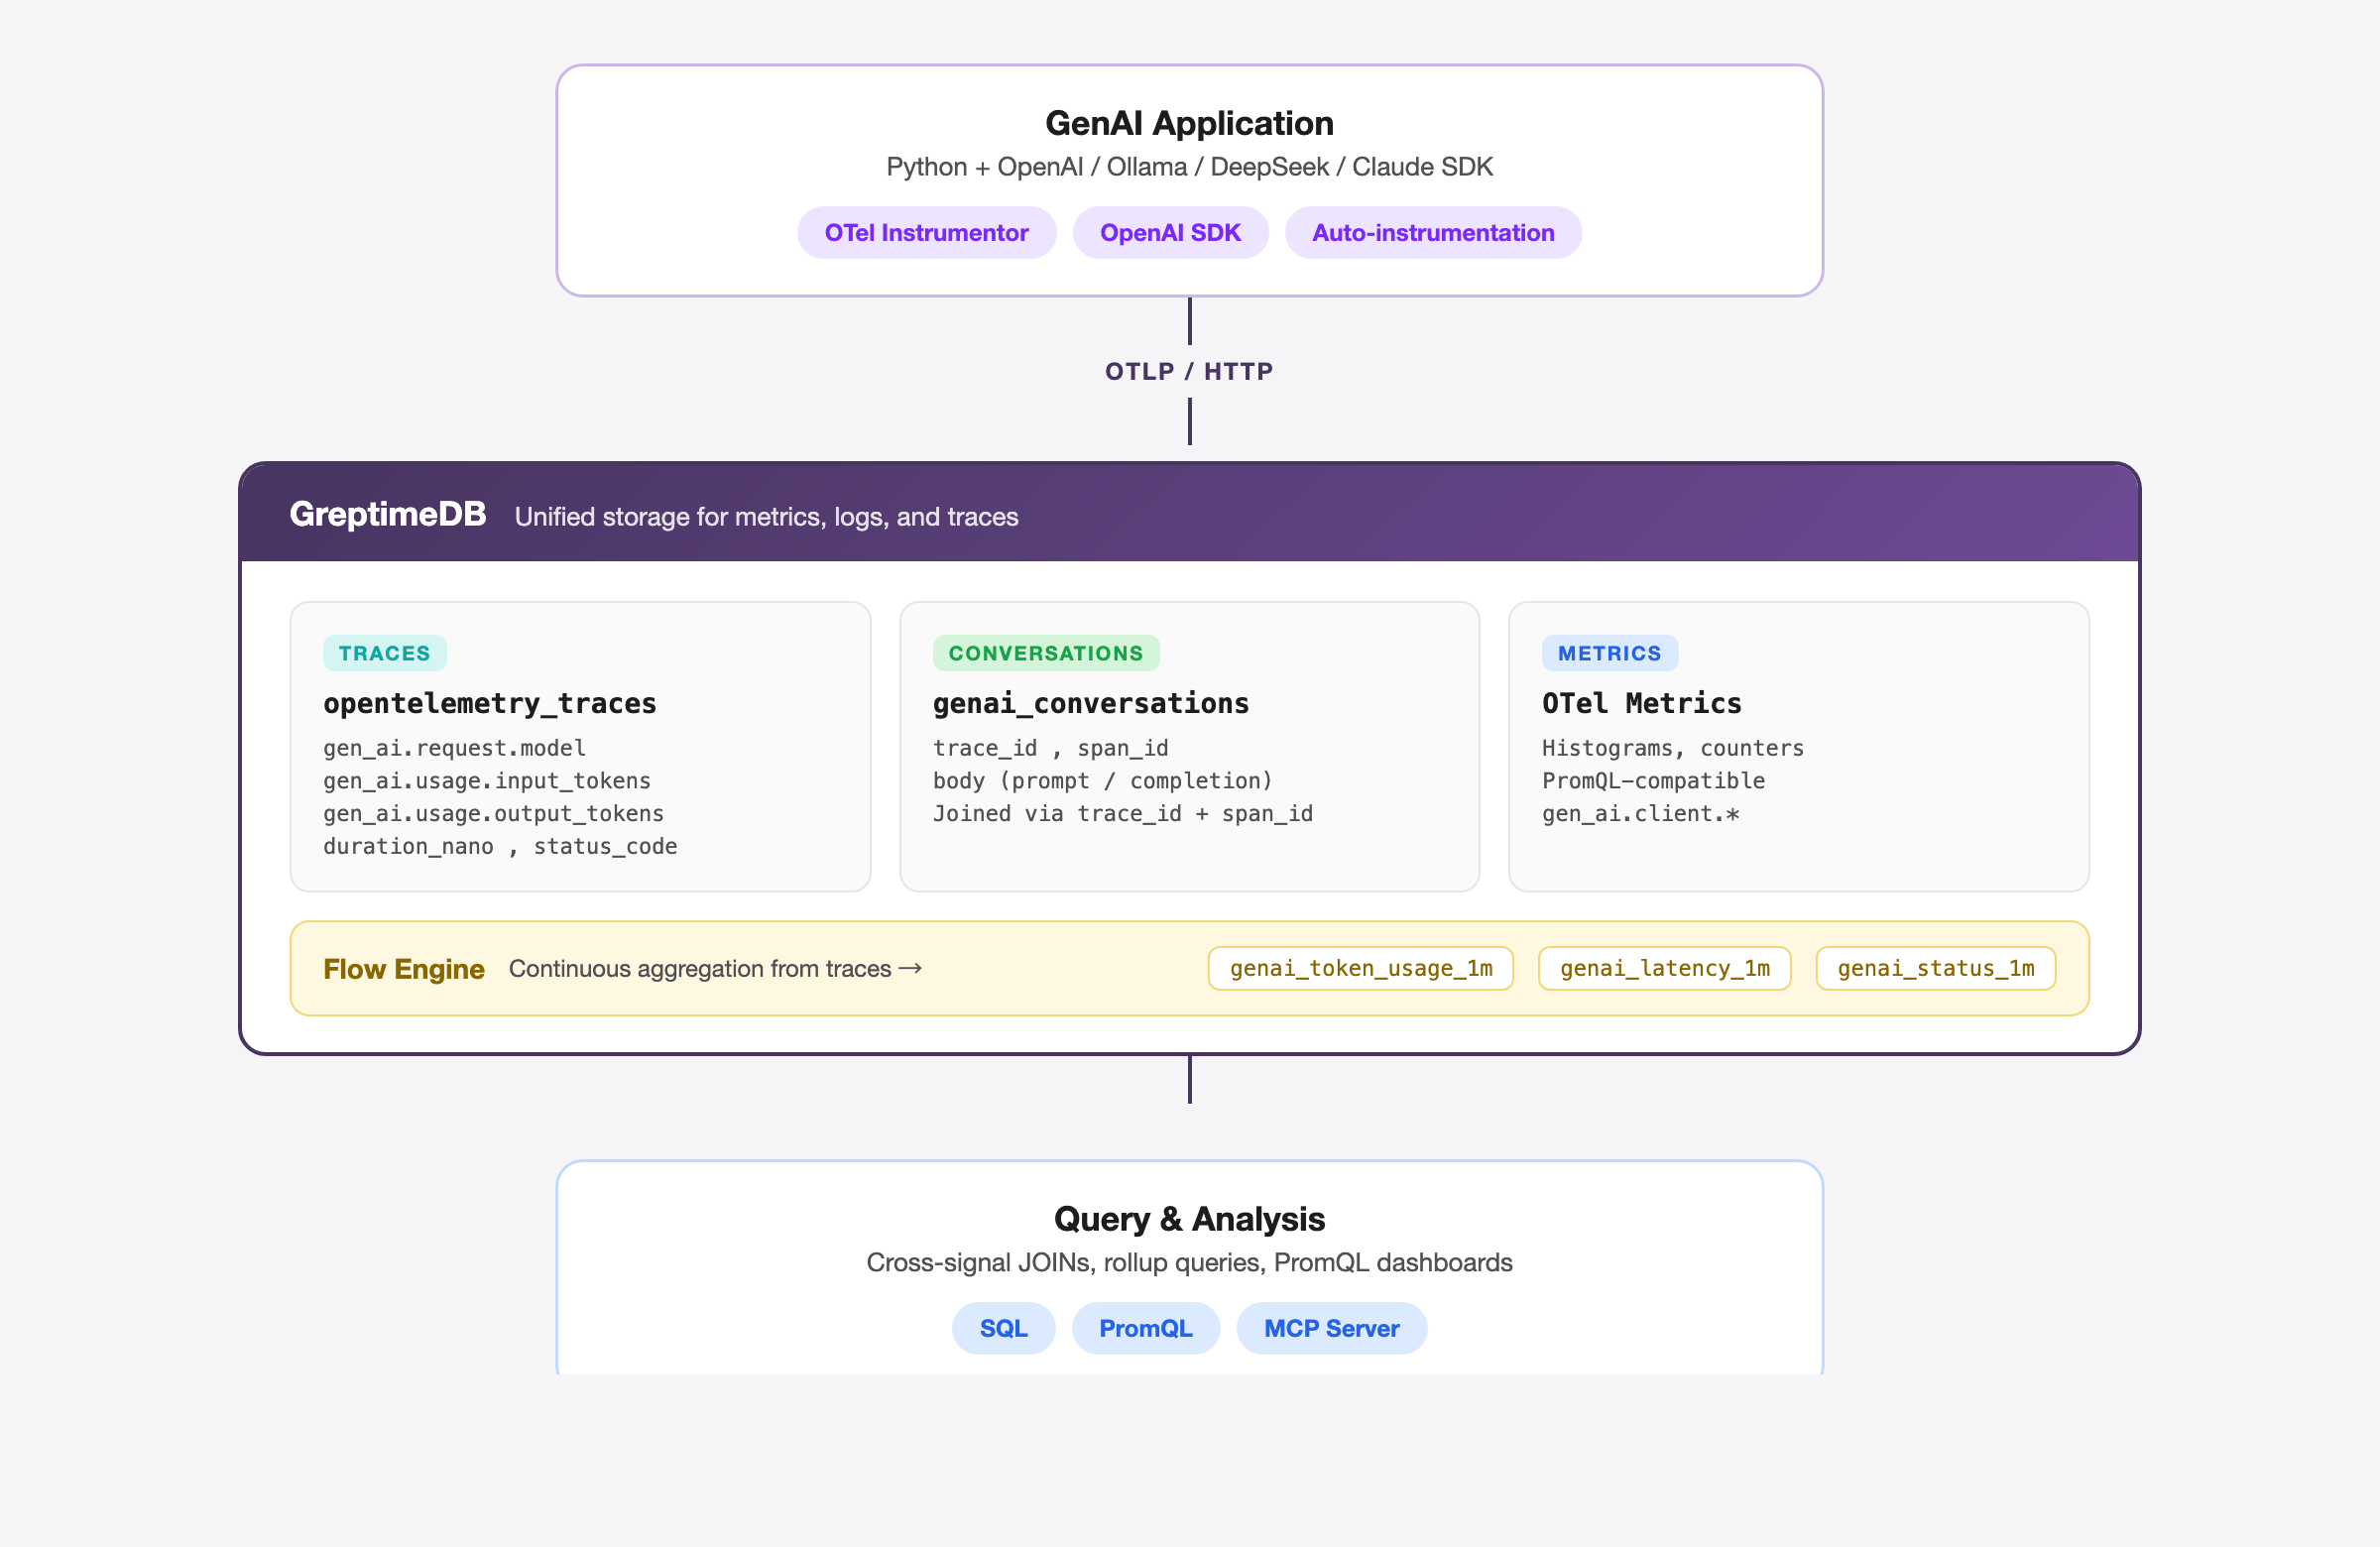
Task: Click the gen_ai.usage.output_tokens attribute
Action: (493, 814)
